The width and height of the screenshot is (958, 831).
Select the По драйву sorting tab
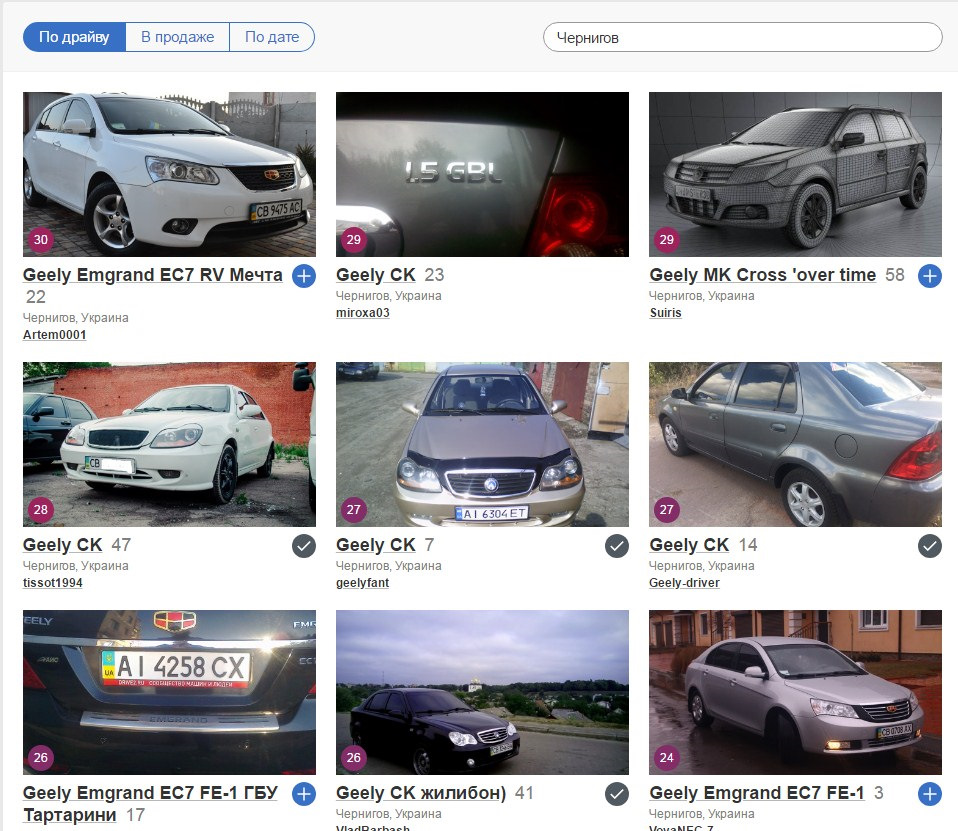pos(74,37)
